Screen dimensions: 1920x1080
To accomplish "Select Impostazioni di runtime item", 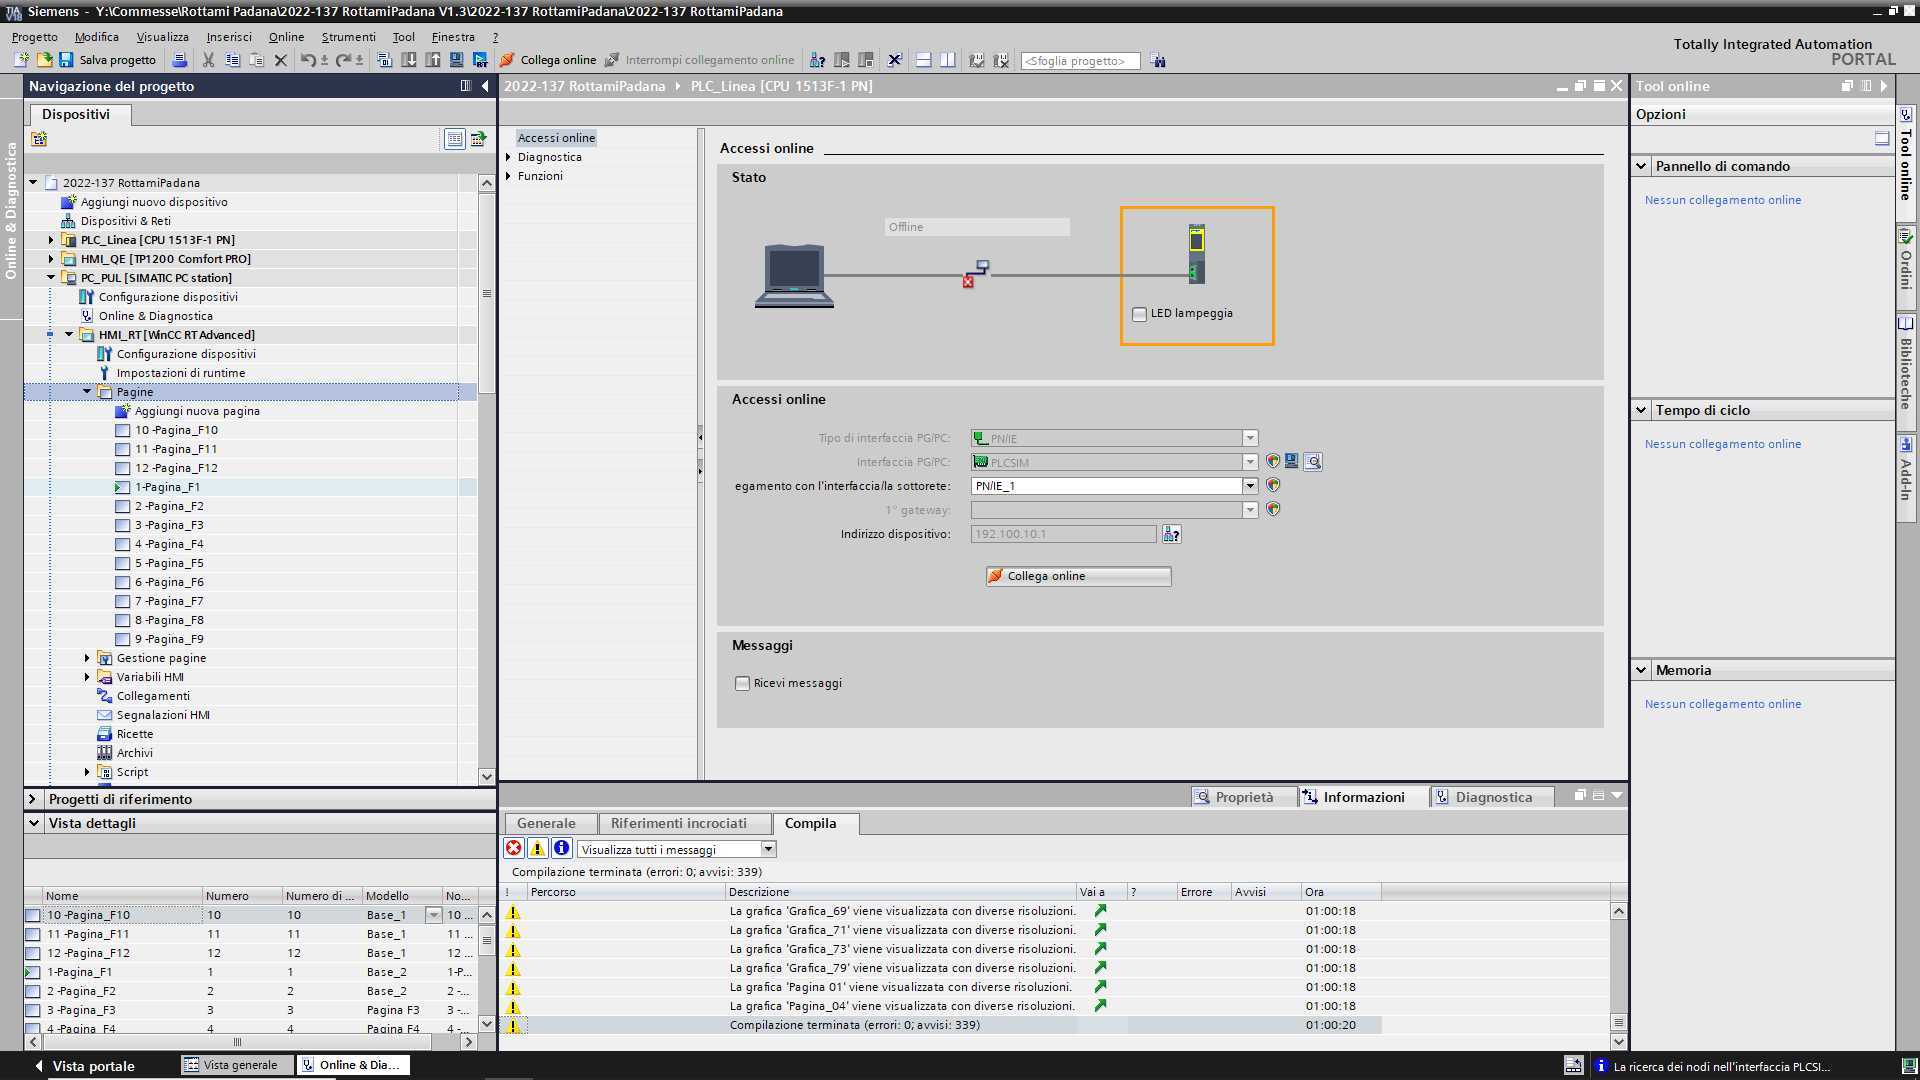I will (x=180, y=373).
